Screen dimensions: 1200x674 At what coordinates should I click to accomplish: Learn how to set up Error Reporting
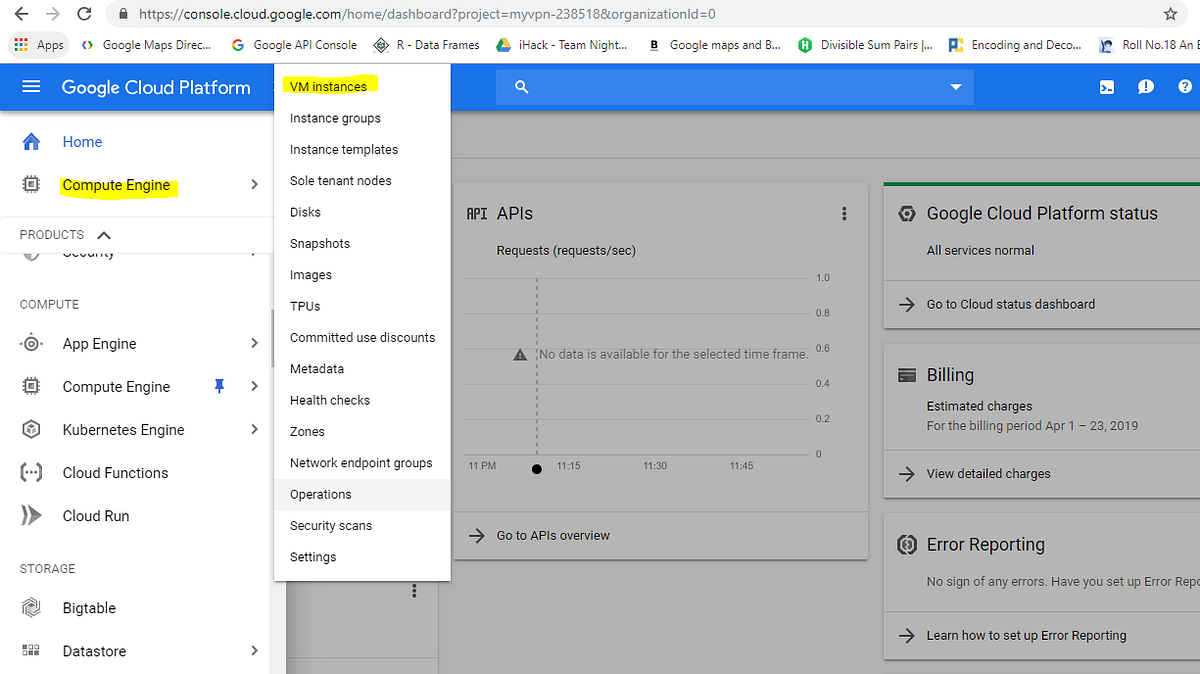[x=1026, y=635]
